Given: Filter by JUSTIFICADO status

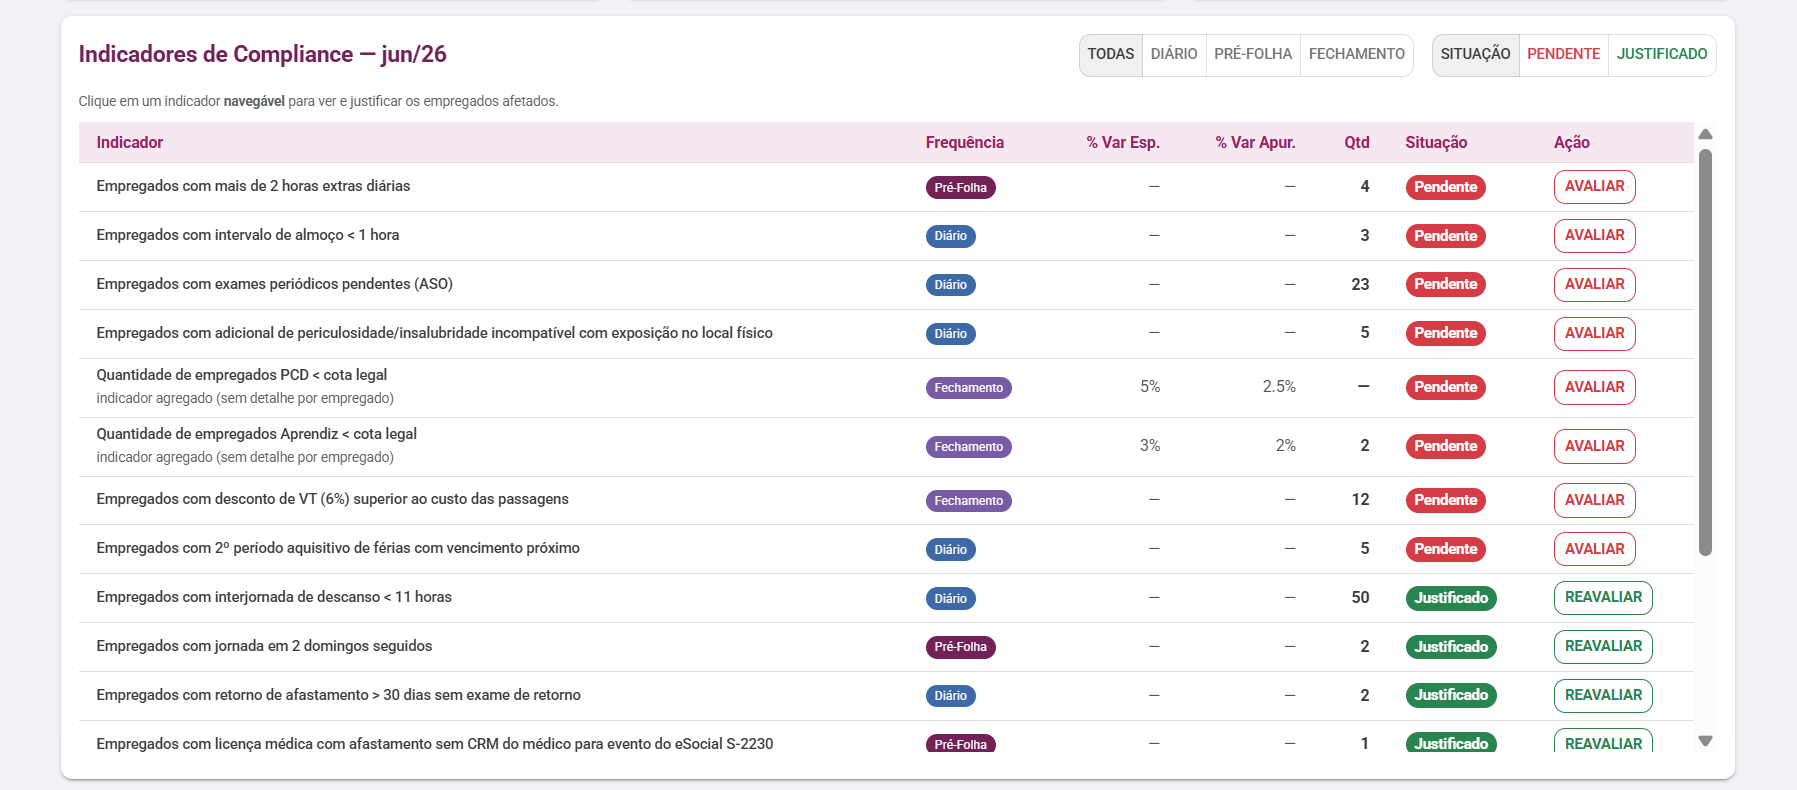Looking at the screenshot, I should (x=1662, y=55).
